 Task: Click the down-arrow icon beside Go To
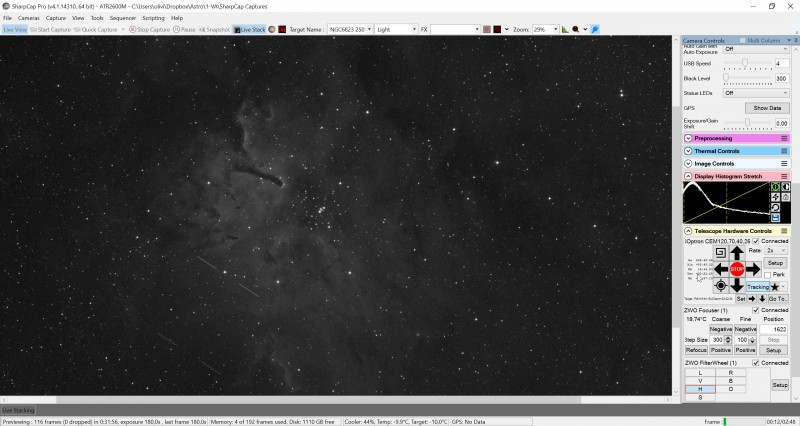[x=762, y=299]
